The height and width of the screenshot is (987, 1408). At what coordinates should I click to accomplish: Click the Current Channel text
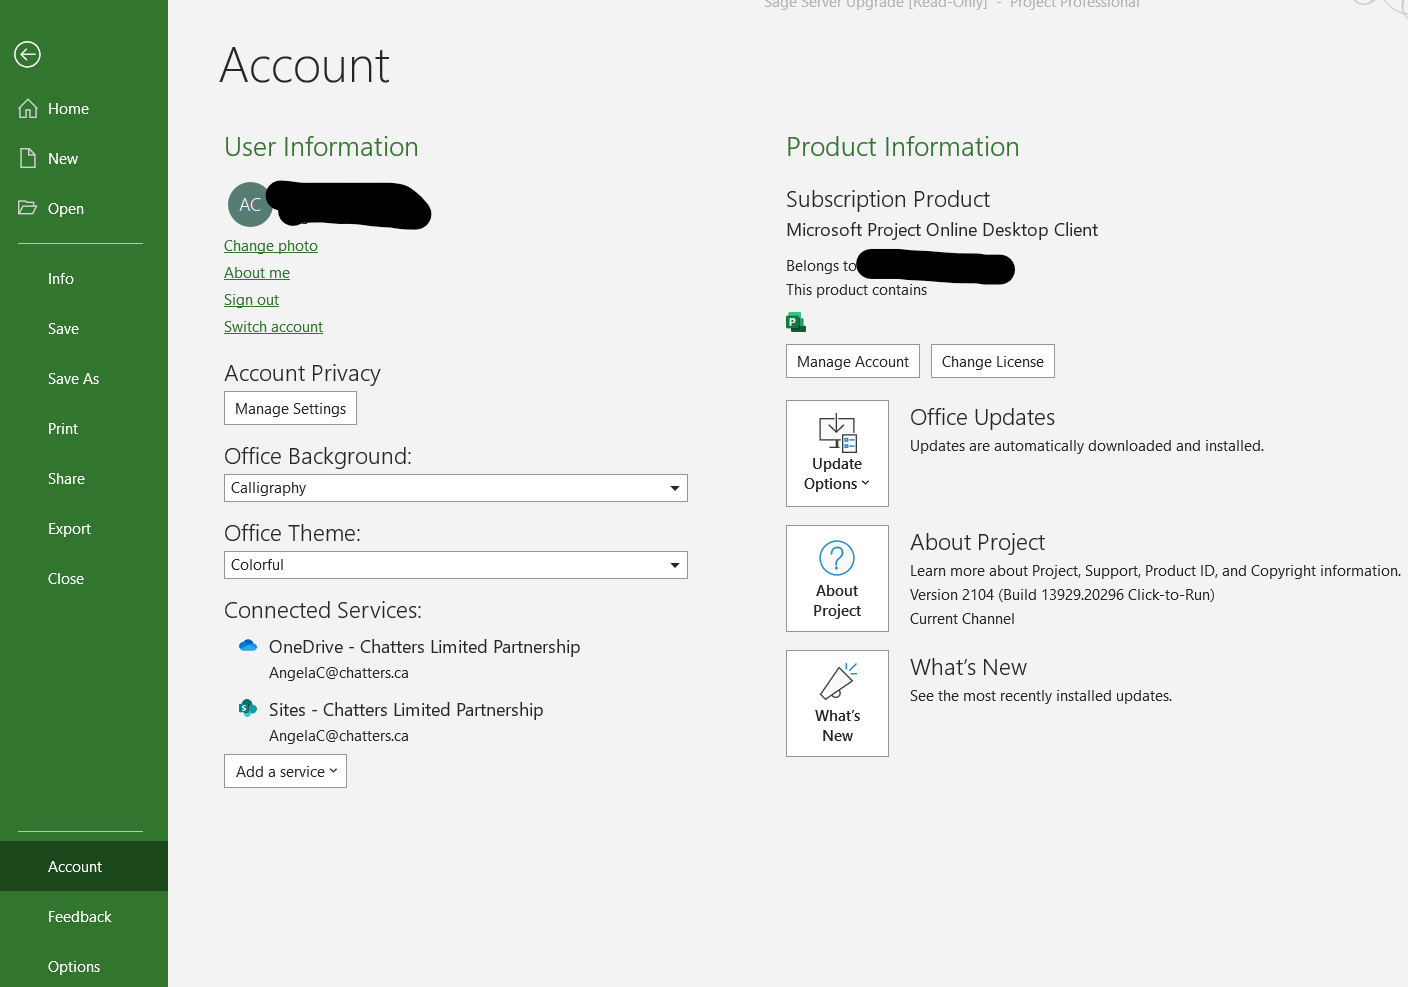click(x=962, y=619)
